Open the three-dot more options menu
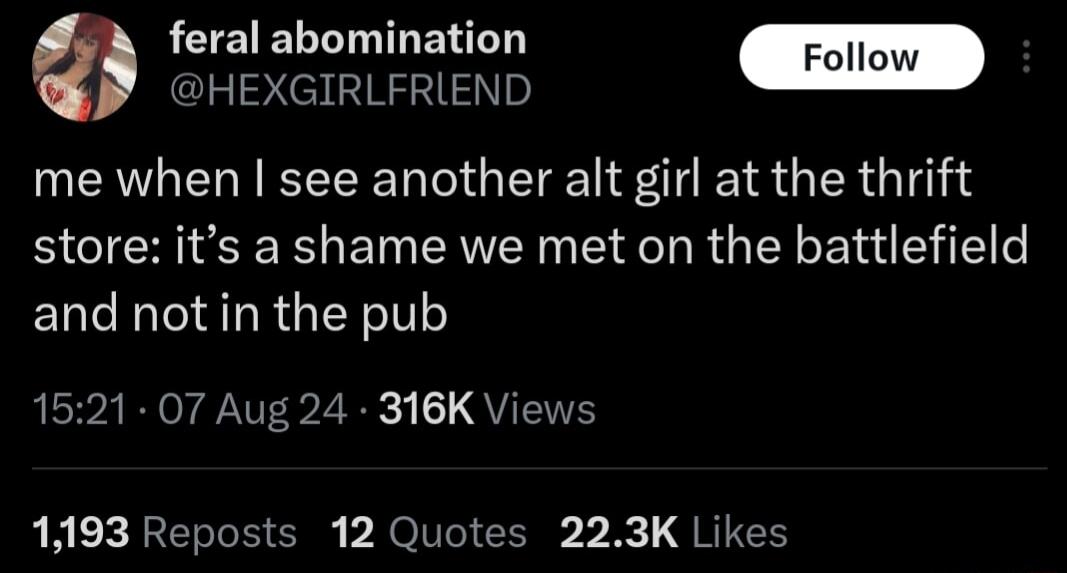This screenshot has width=1067, height=573. click(x=1027, y=56)
